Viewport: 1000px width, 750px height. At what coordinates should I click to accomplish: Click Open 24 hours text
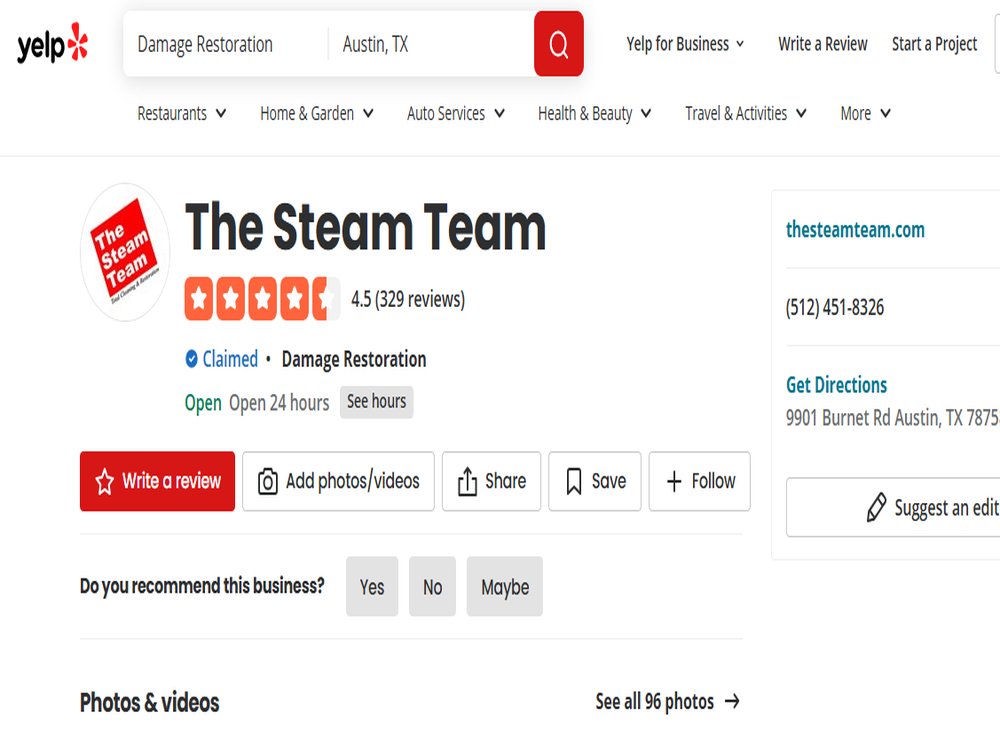(279, 403)
